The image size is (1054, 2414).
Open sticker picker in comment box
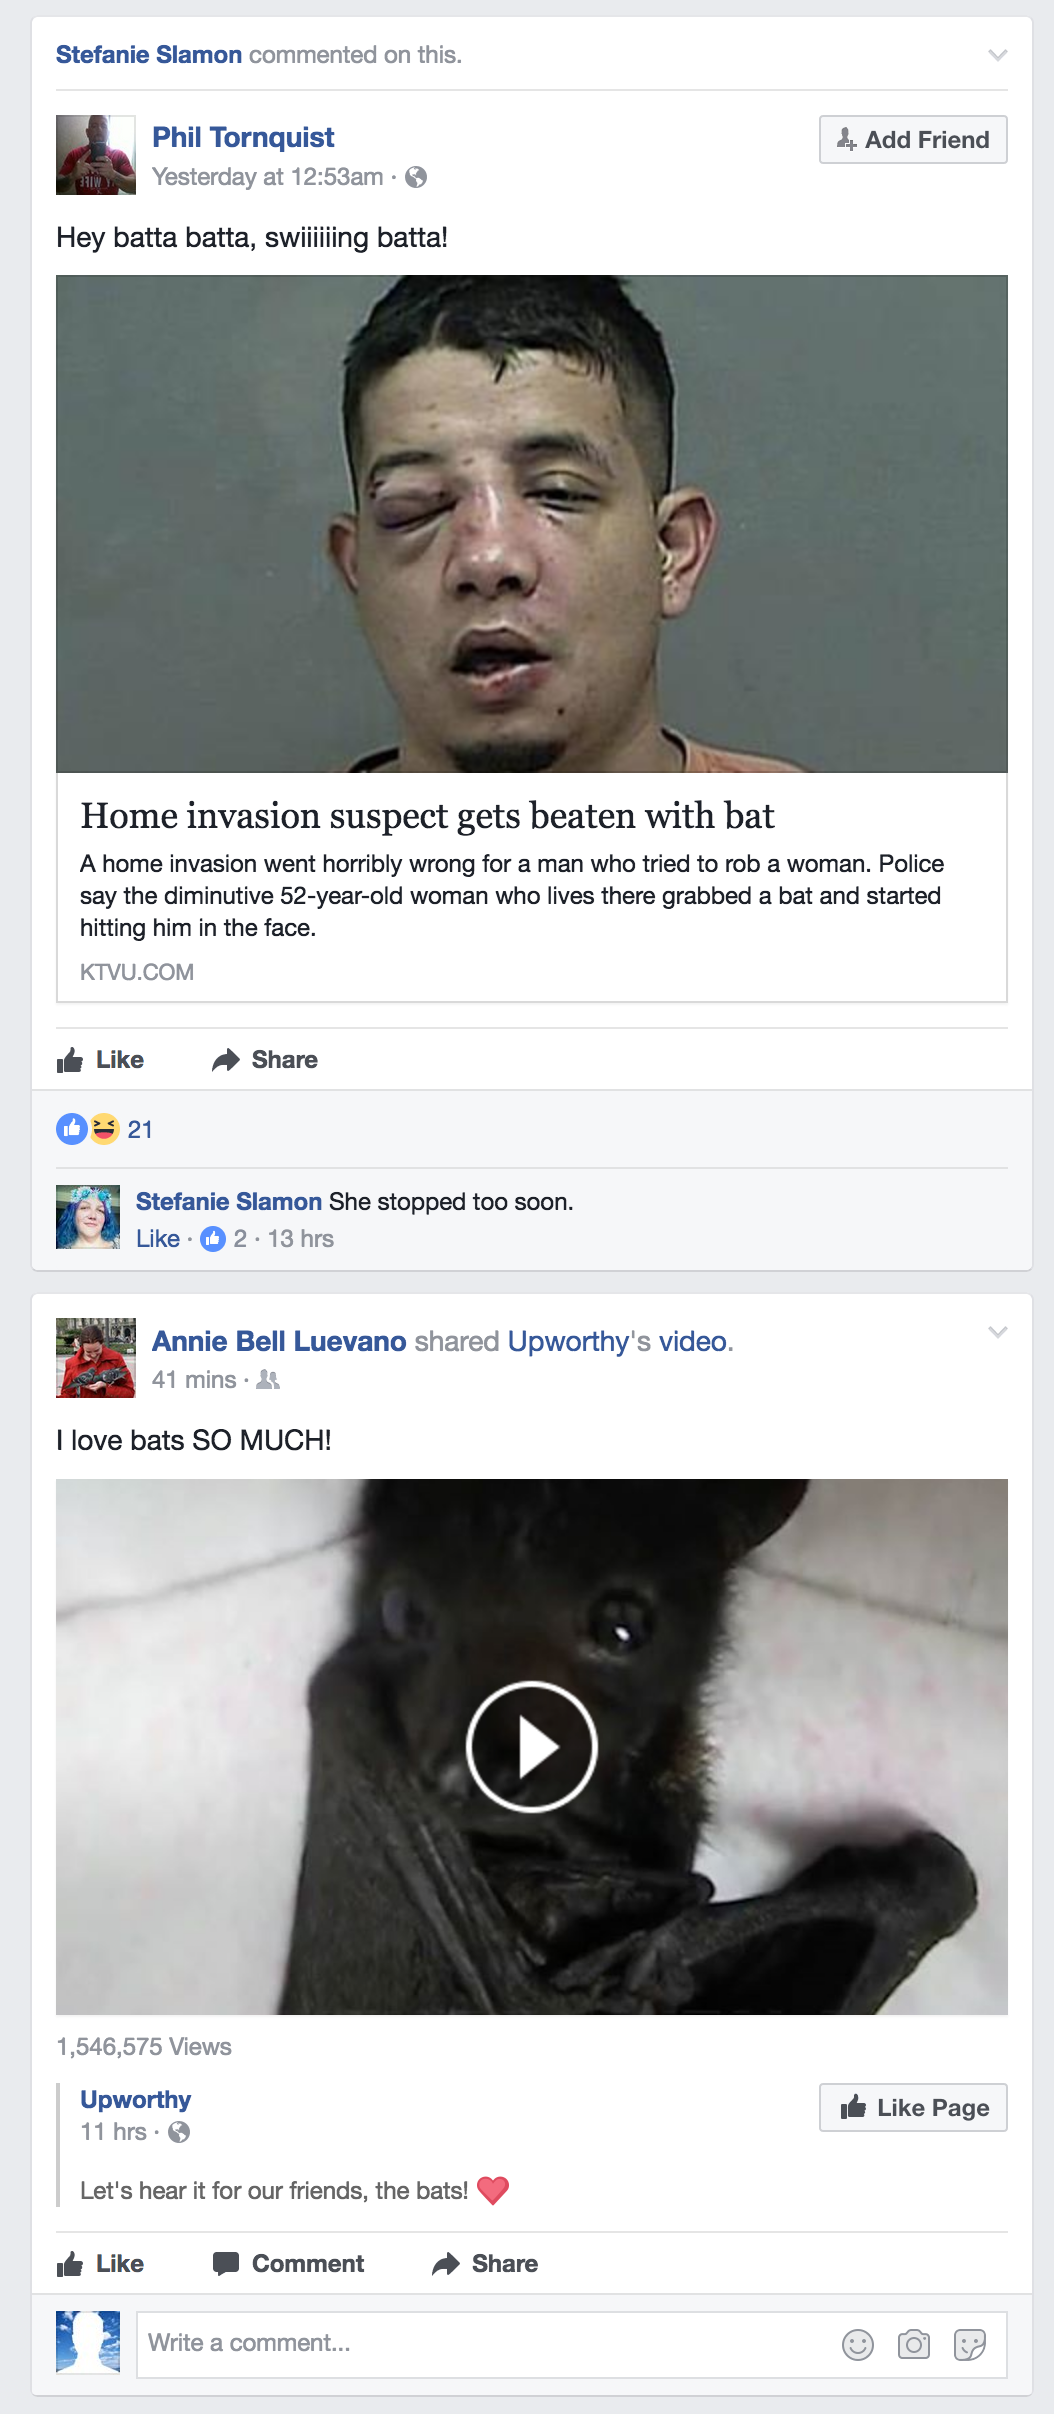tap(969, 2344)
